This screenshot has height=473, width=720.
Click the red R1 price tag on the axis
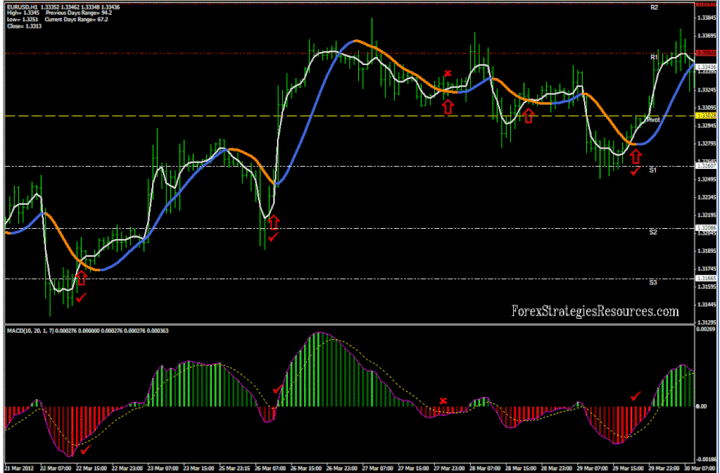coord(706,53)
